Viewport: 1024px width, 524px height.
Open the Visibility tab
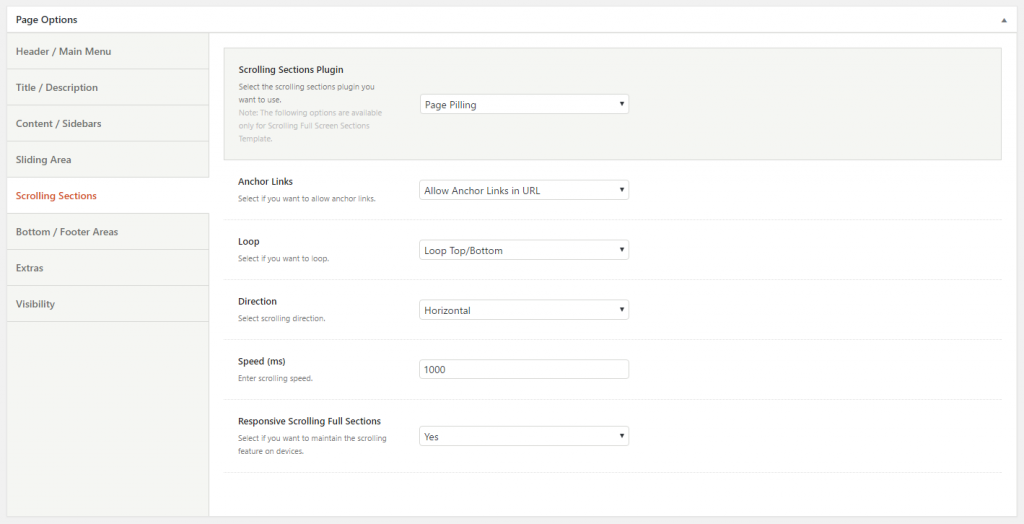click(36, 304)
